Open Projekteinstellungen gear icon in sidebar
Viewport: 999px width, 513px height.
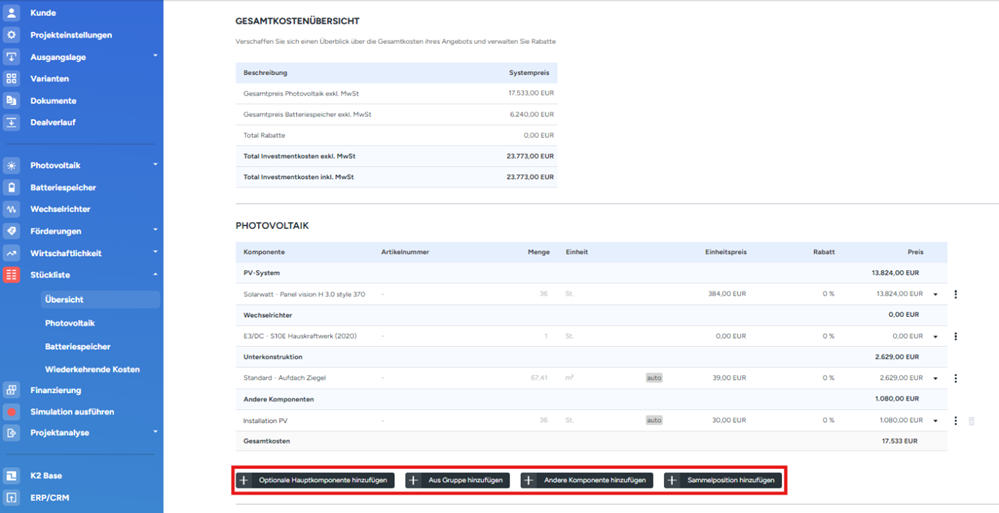(12, 35)
